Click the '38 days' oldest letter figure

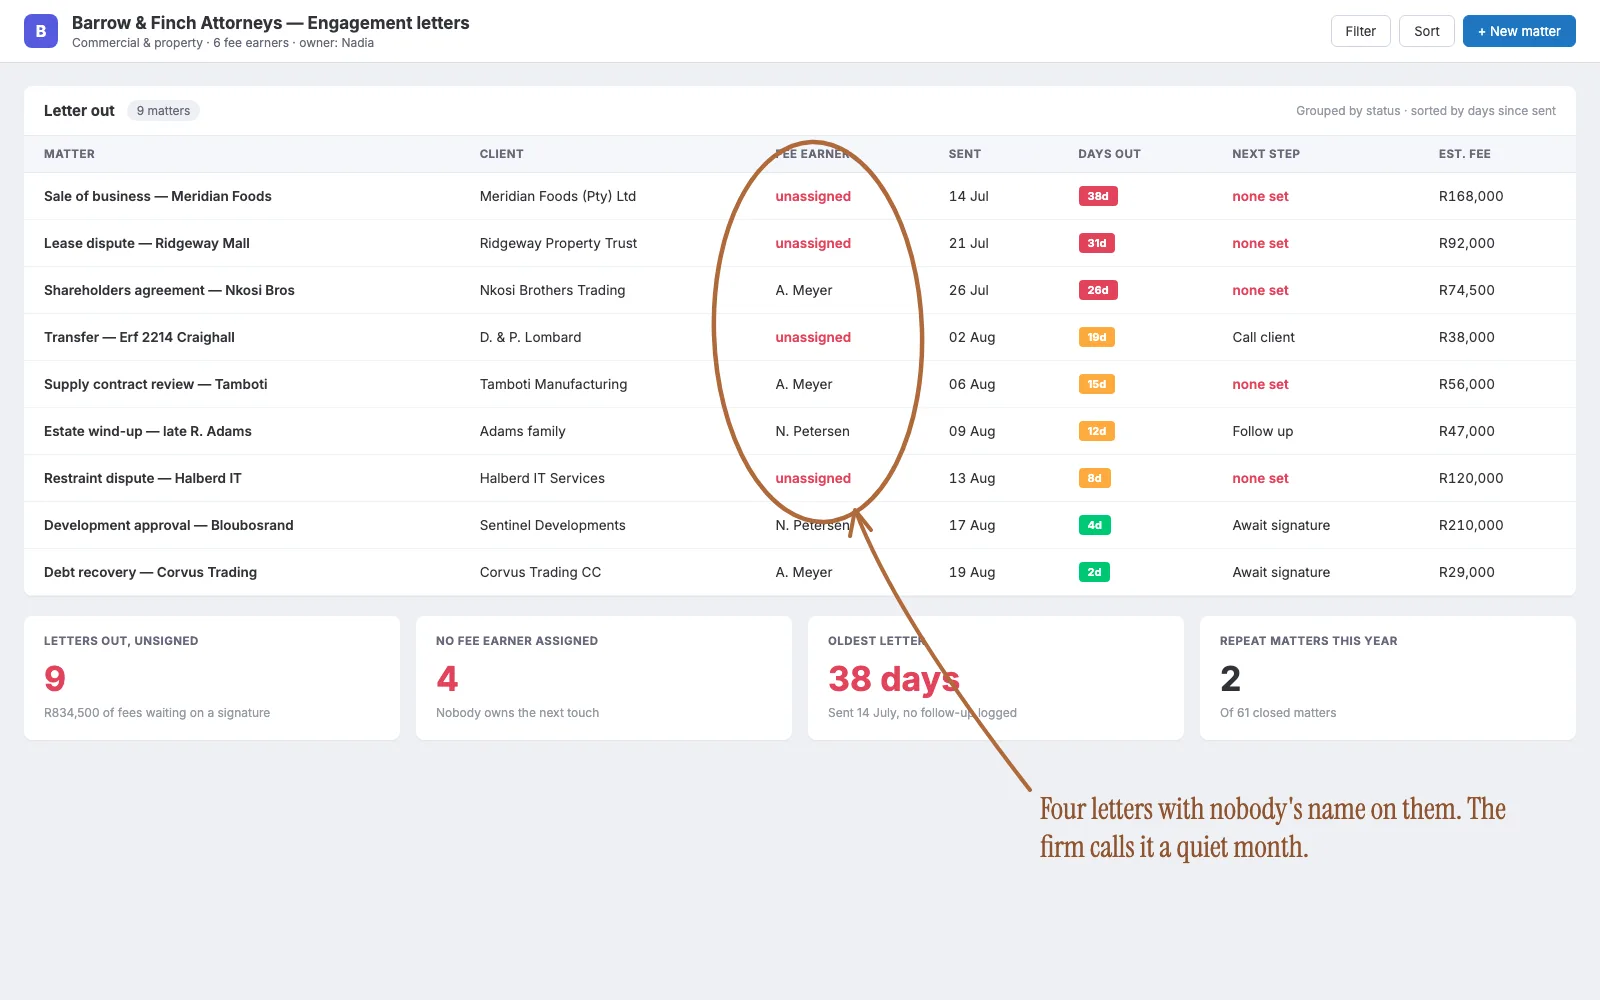tap(894, 679)
